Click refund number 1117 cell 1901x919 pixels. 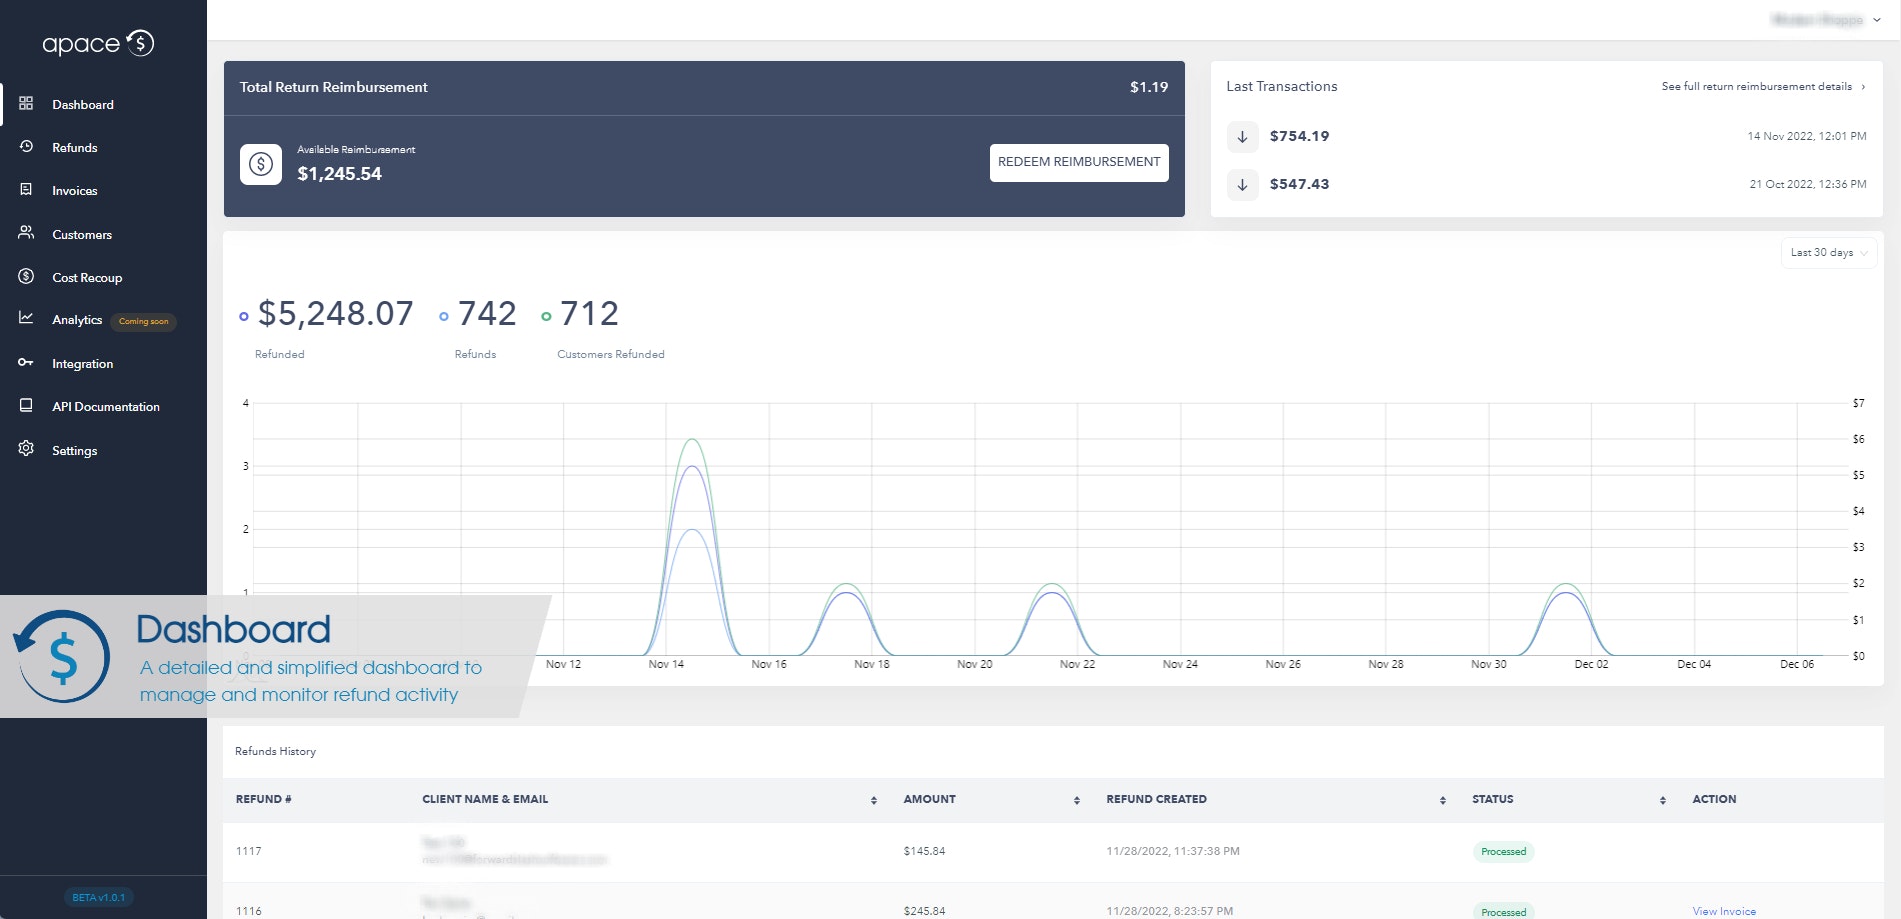pyautogui.click(x=249, y=852)
